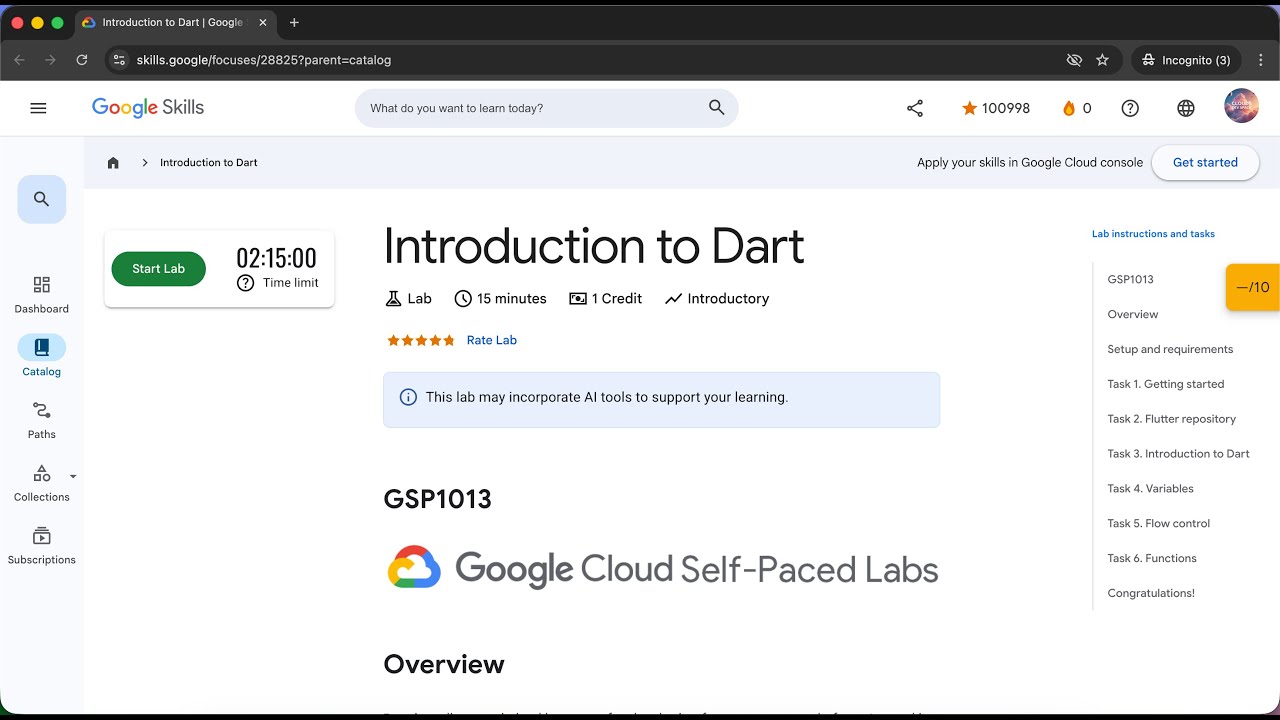Click the search magnifier in search bar
This screenshot has width=1280, height=720.
tap(716, 108)
